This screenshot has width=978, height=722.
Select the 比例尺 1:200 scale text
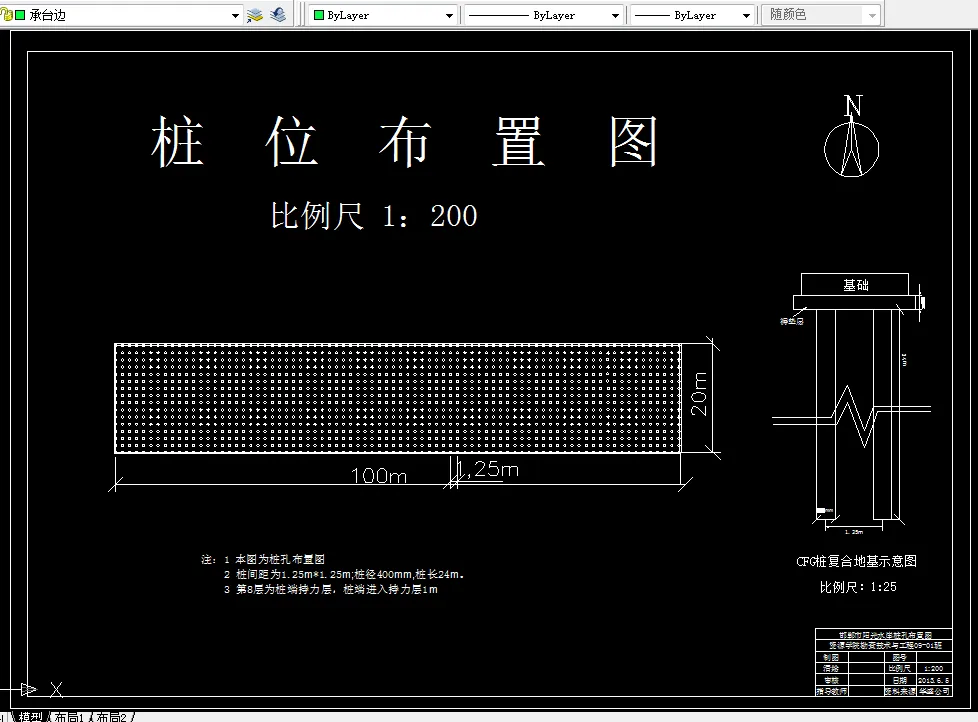click(x=375, y=215)
